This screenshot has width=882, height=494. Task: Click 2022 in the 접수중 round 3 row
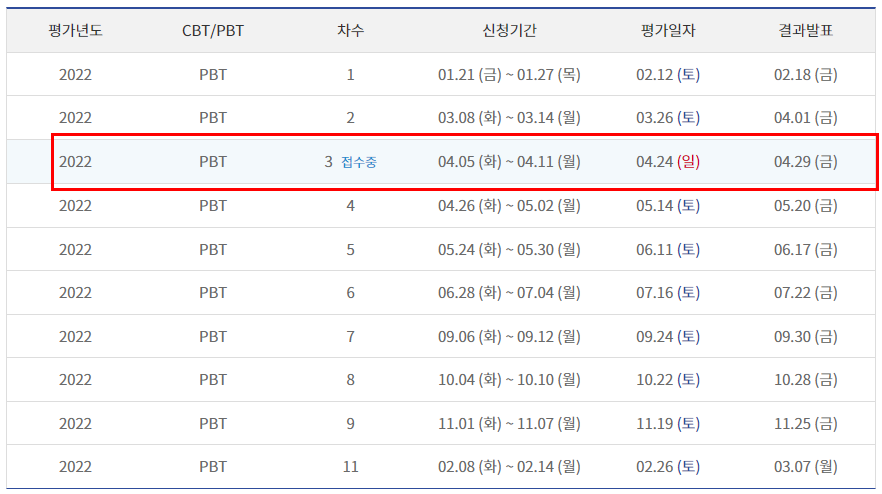[75, 162]
